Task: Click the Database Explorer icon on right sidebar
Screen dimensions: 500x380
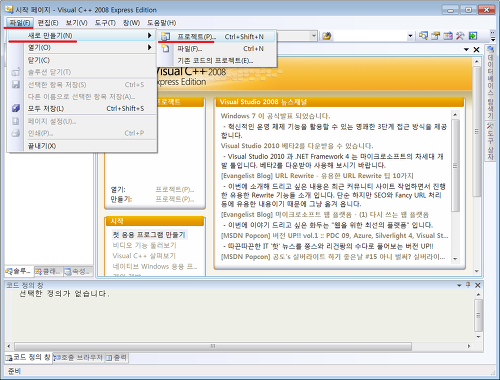Action: (x=490, y=50)
